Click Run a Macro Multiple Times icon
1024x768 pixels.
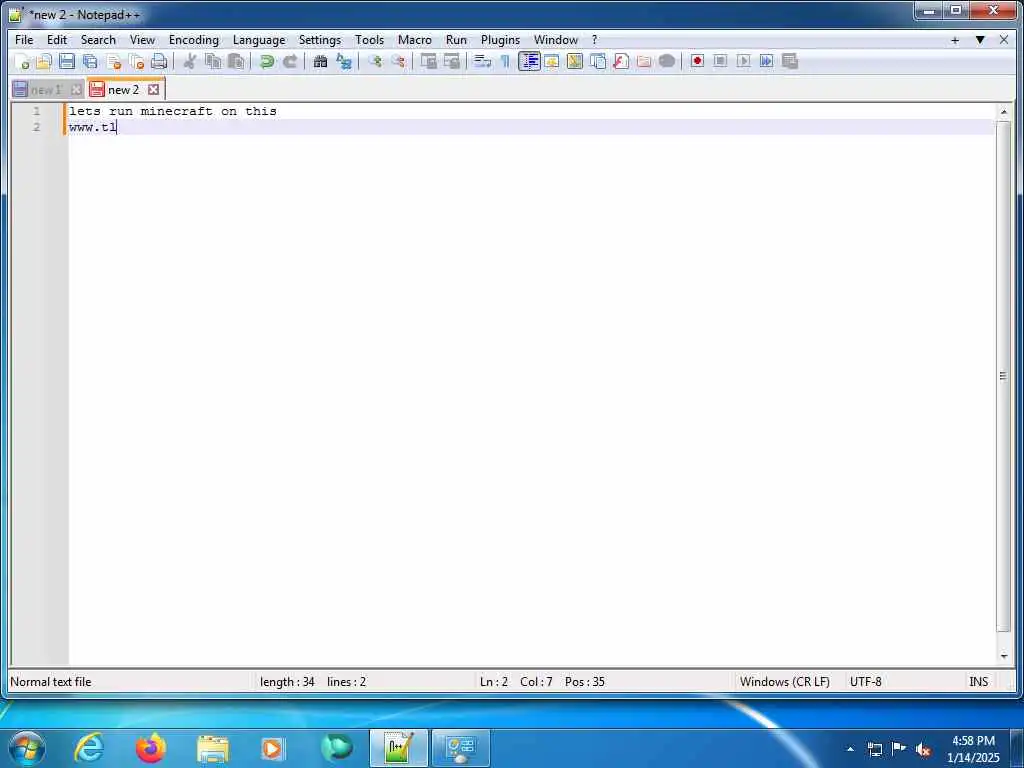[766, 61]
